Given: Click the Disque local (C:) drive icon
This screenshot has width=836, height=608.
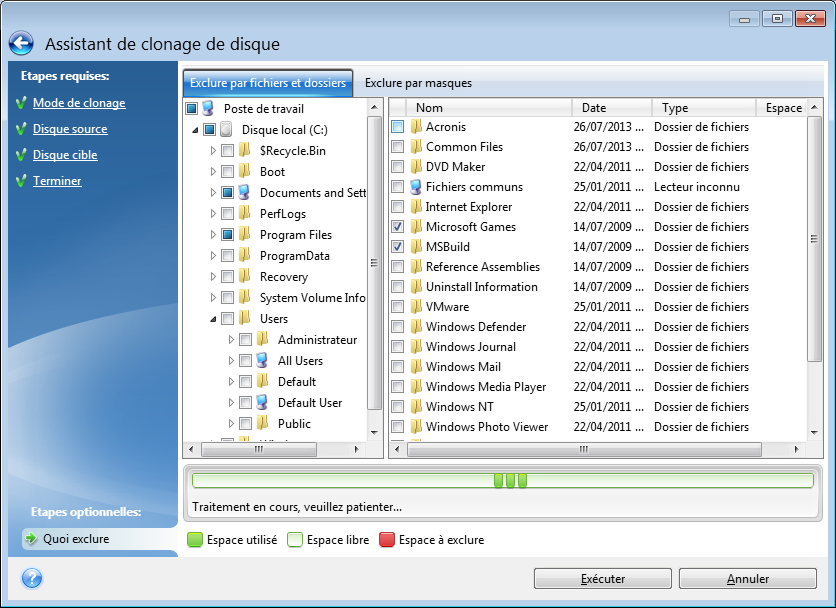Looking at the screenshot, I should tap(226, 129).
